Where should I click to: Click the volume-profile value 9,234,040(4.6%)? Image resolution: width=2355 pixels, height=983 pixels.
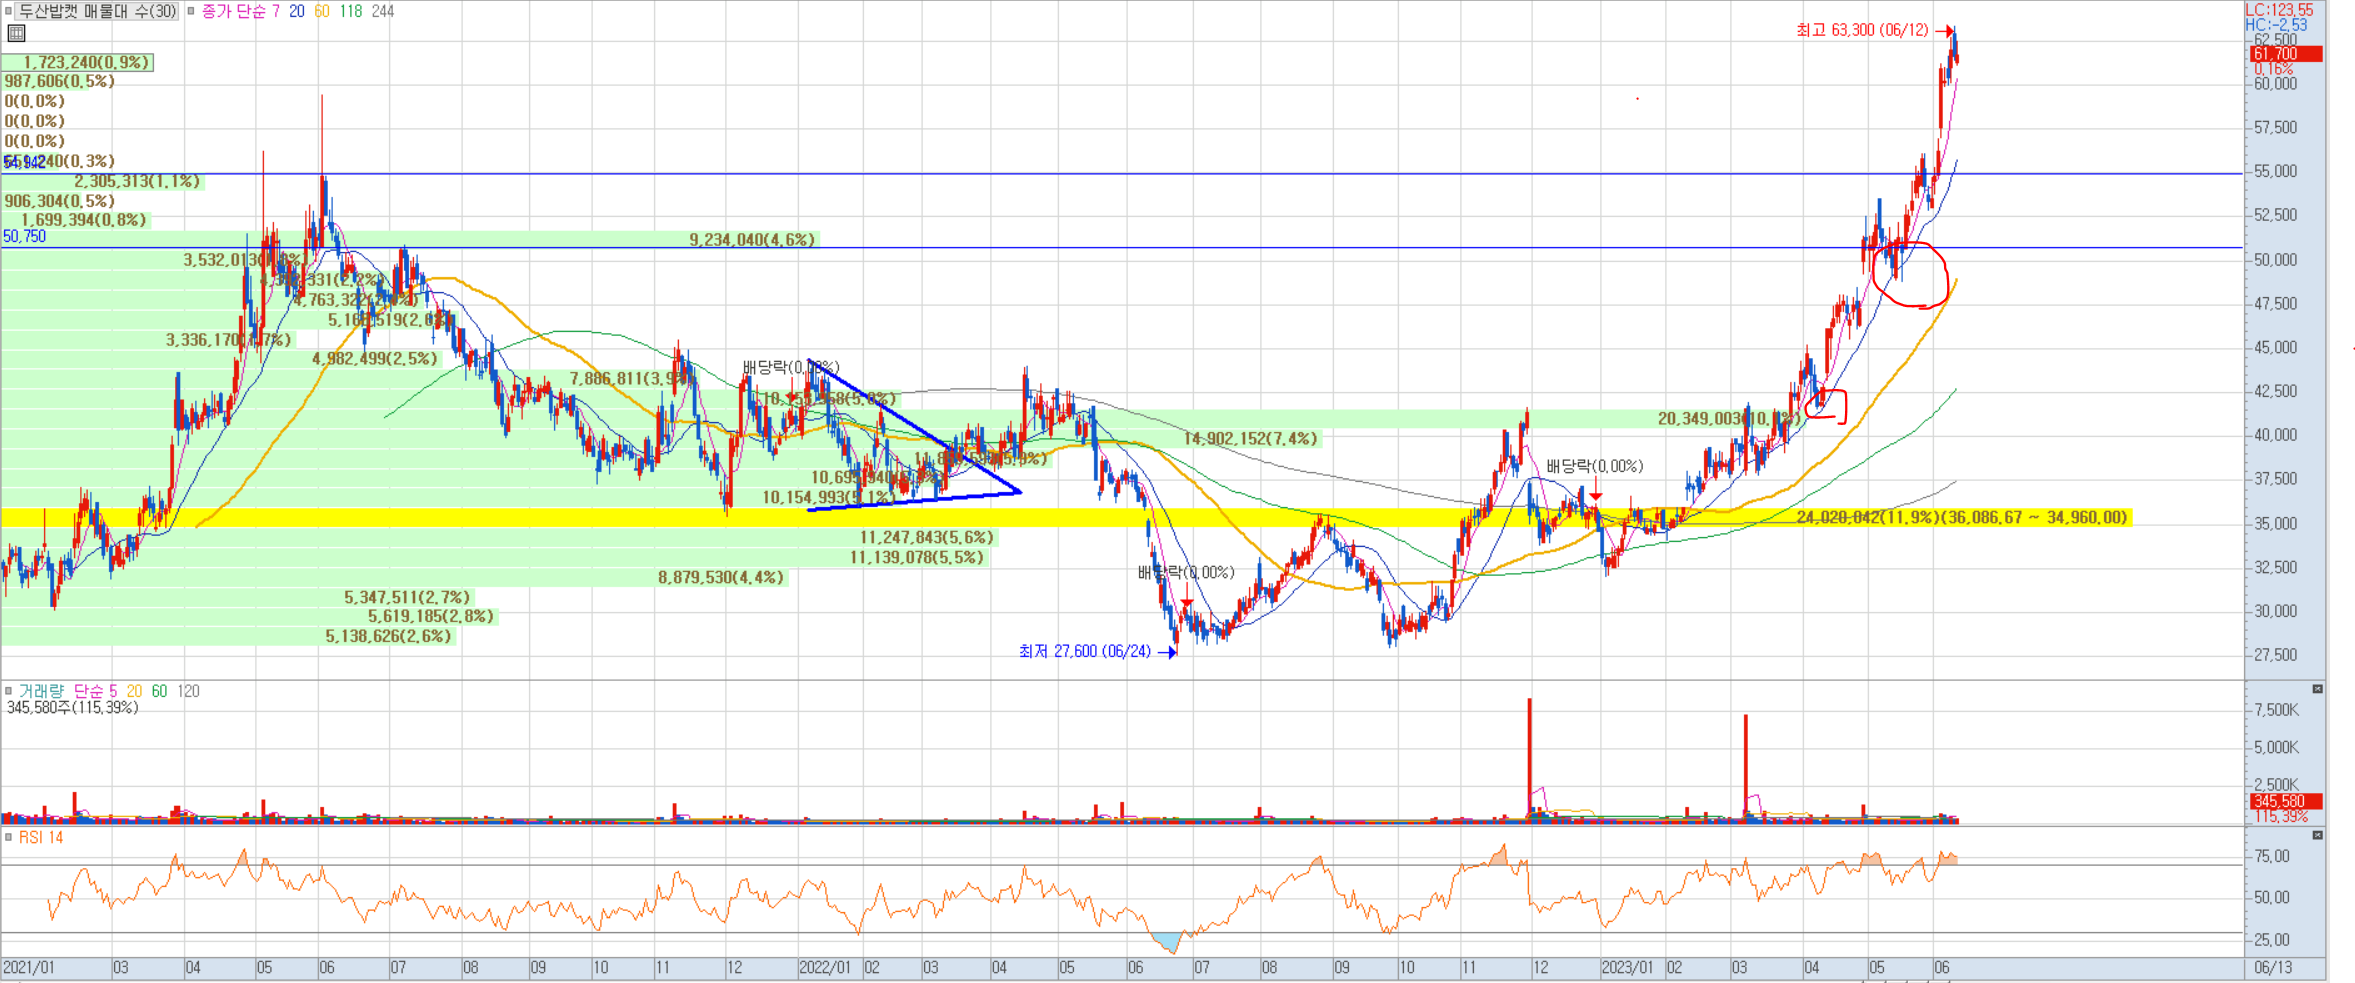(752, 240)
